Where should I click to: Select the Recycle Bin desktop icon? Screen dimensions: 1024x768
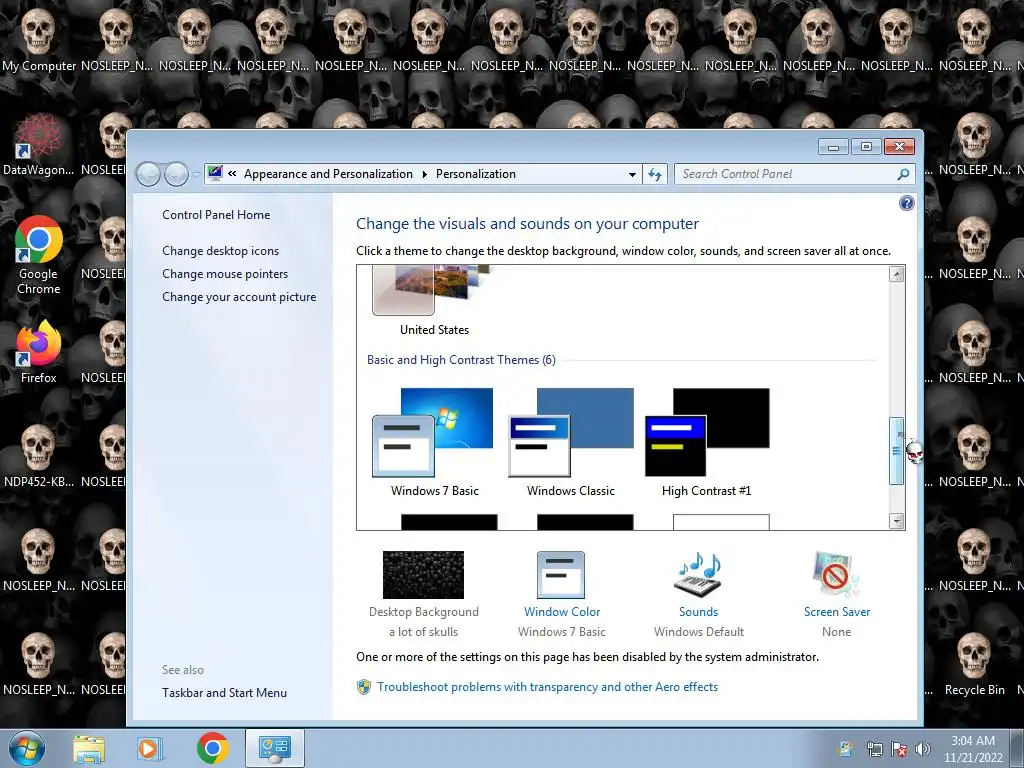pos(974,664)
